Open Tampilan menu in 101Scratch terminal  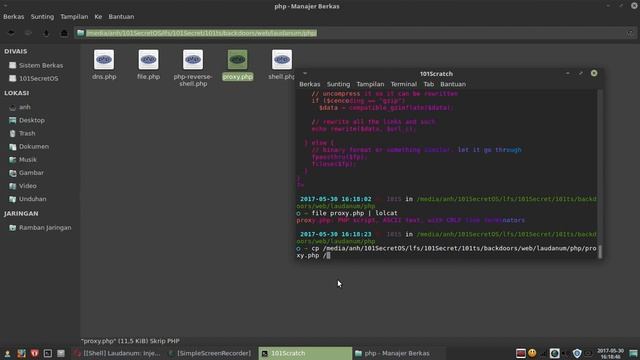370,84
